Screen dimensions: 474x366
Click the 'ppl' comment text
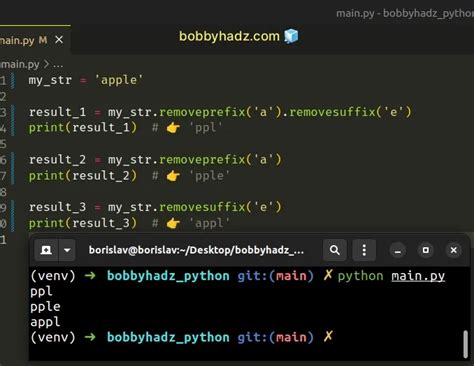point(206,128)
